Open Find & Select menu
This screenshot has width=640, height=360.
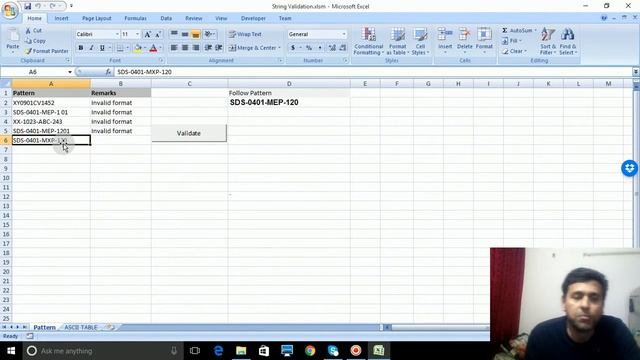point(568,41)
